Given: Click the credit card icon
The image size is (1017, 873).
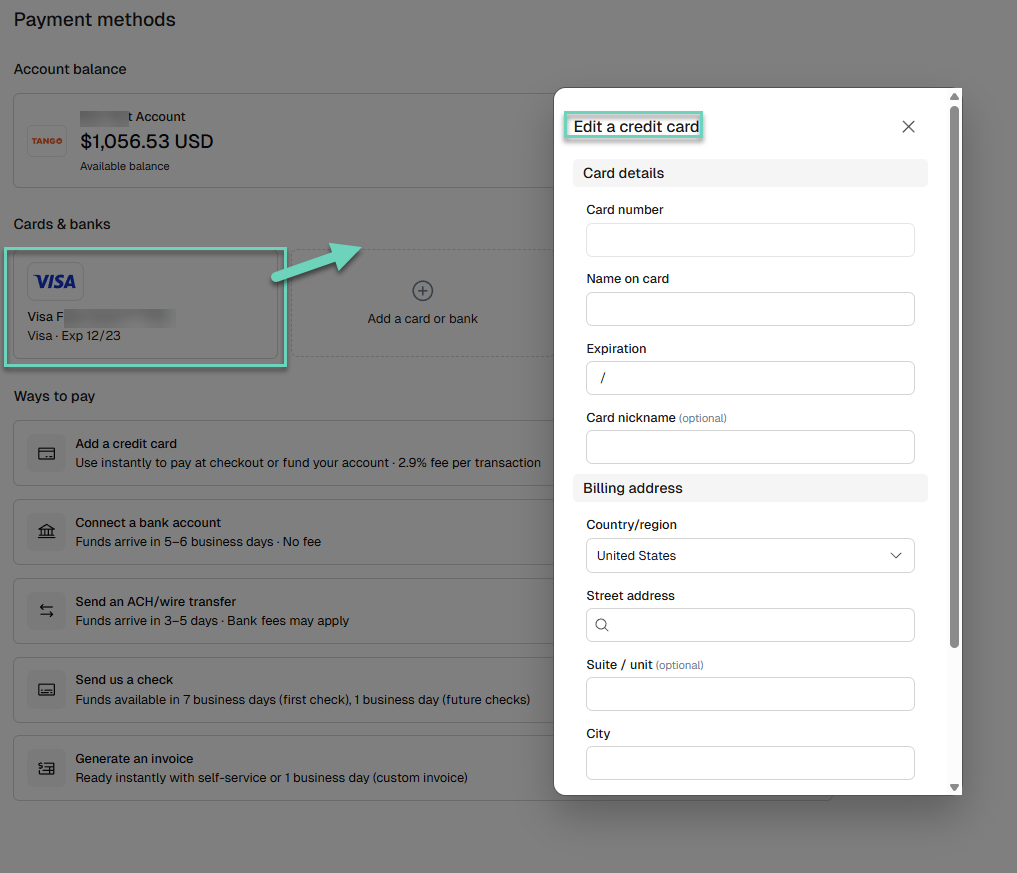Looking at the screenshot, I should click(47, 453).
